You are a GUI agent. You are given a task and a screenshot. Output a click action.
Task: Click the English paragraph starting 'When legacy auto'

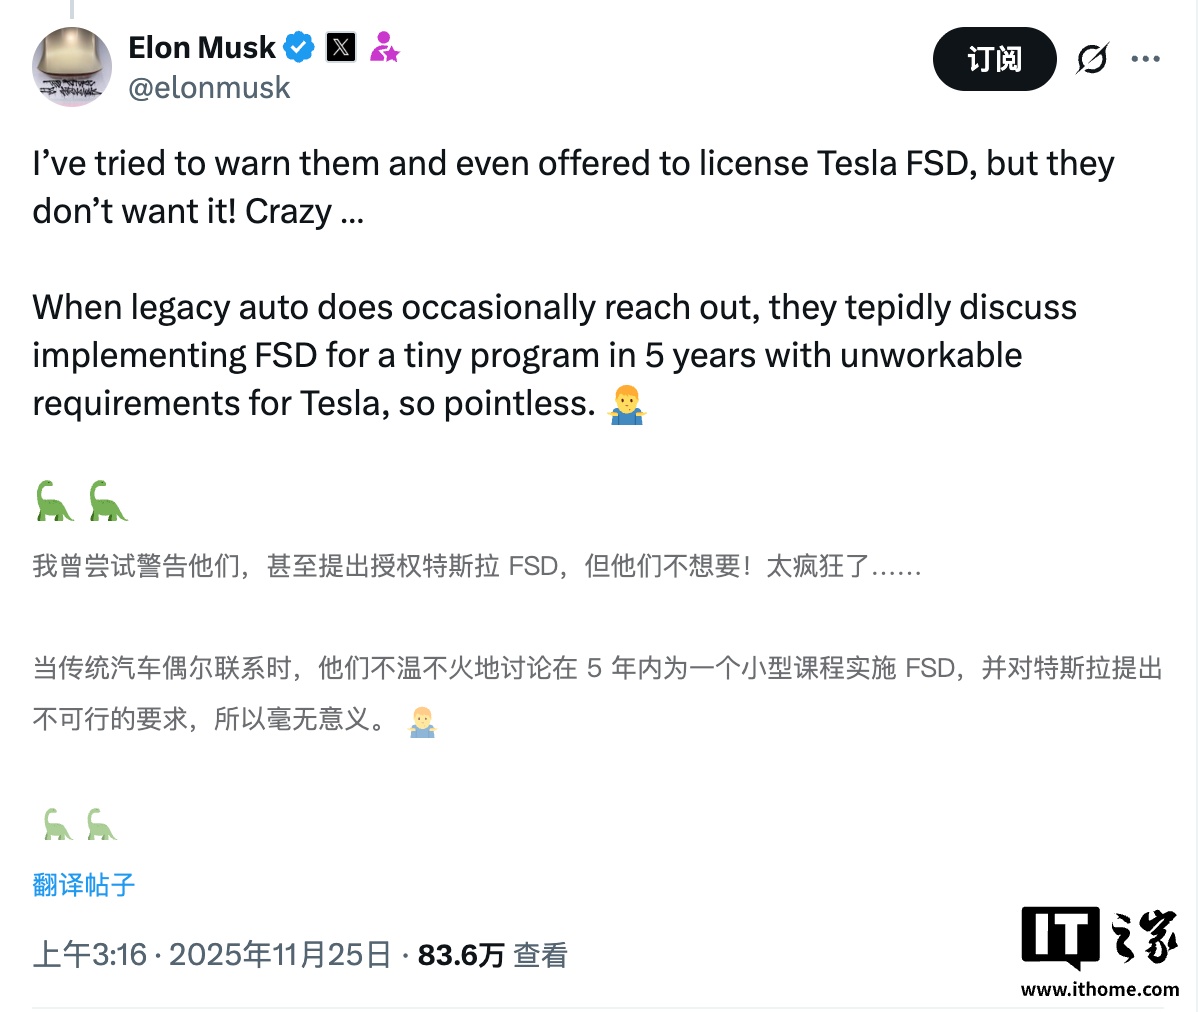coord(554,355)
